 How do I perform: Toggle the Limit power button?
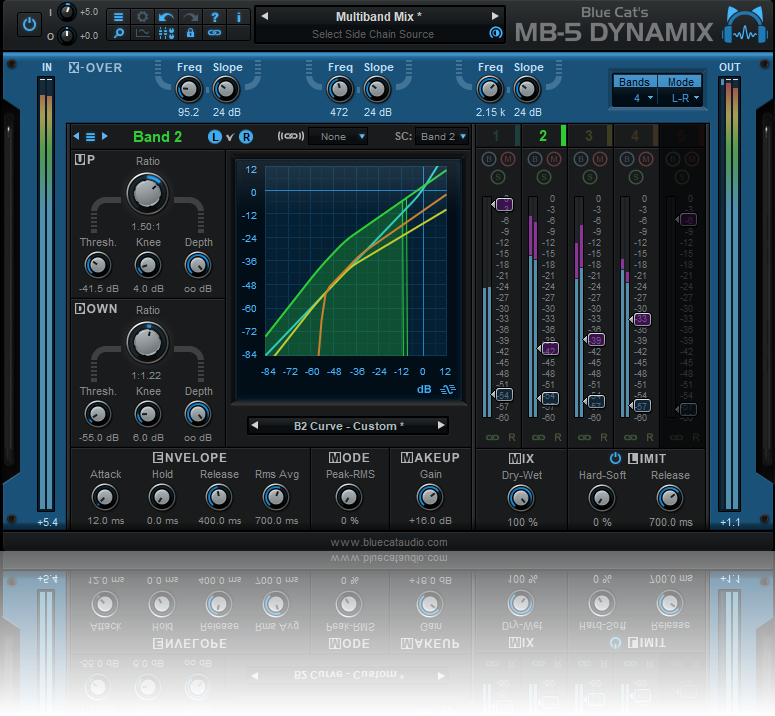[x=615, y=458]
